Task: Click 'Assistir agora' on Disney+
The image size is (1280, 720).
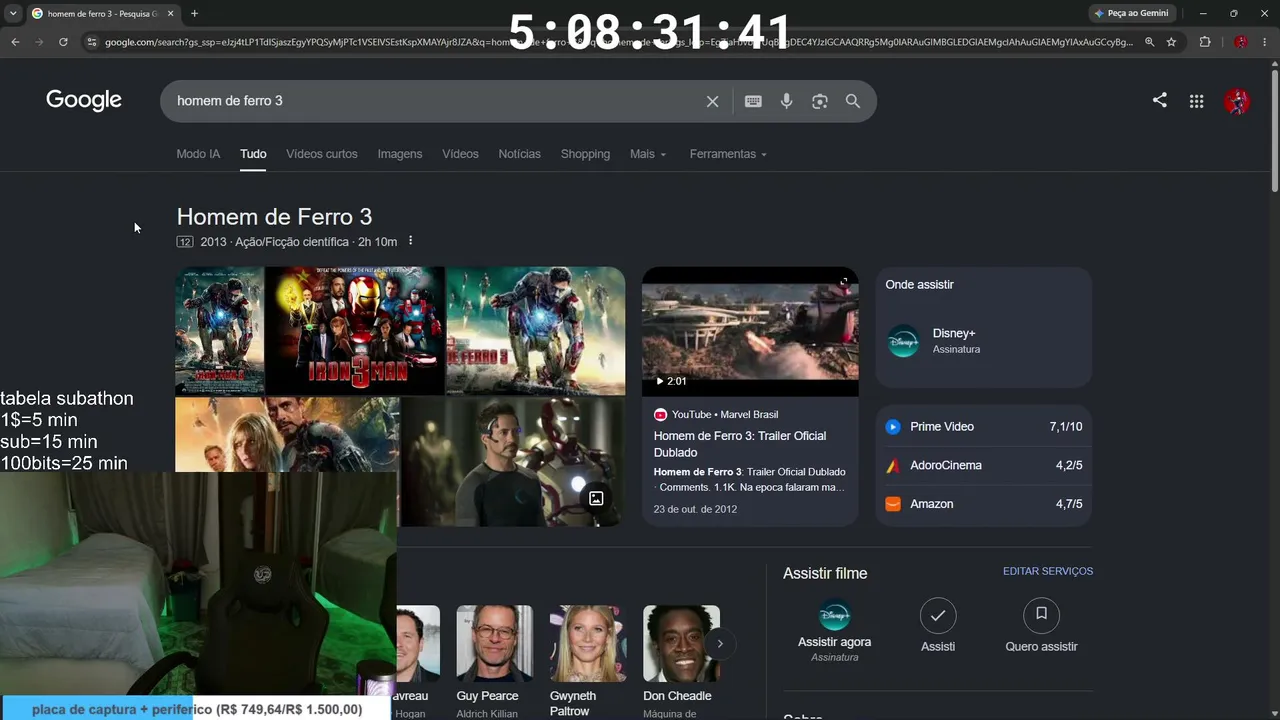Action: point(834,630)
